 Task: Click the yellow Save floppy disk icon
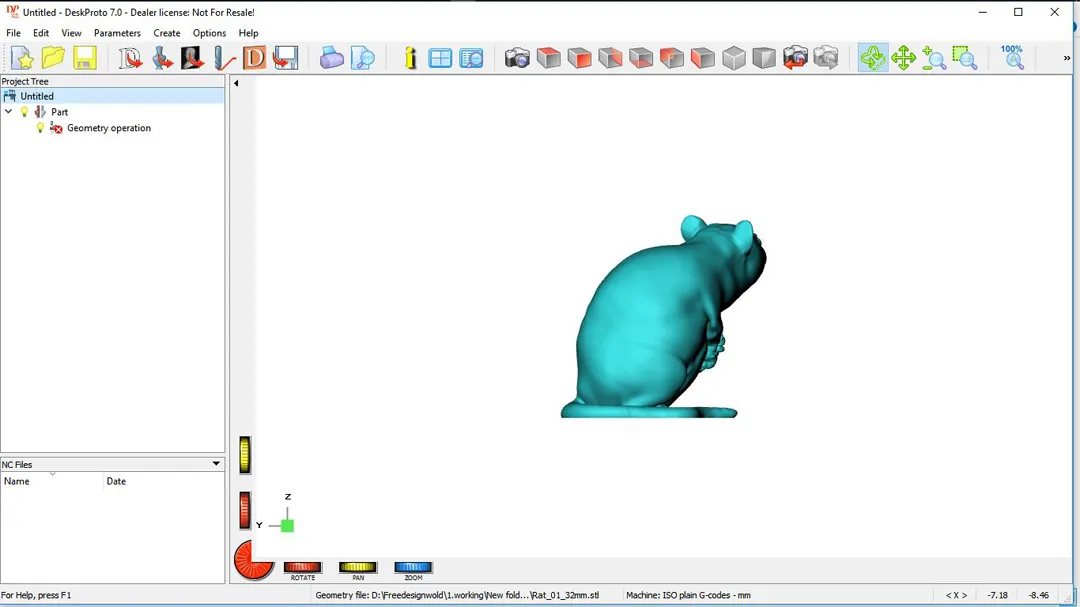pos(85,58)
